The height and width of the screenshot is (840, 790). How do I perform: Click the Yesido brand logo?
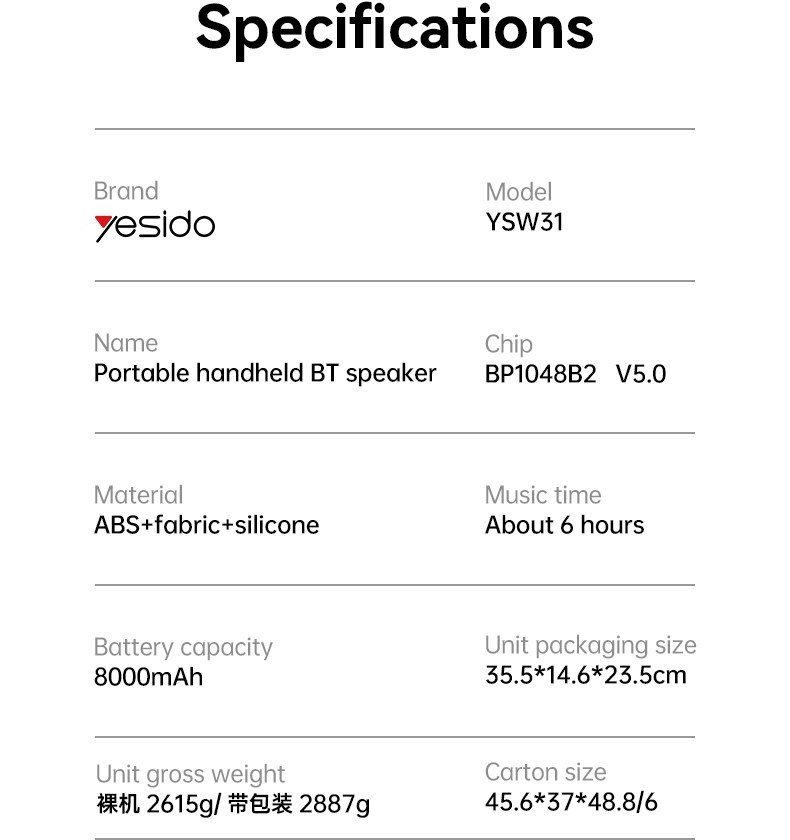tap(155, 226)
